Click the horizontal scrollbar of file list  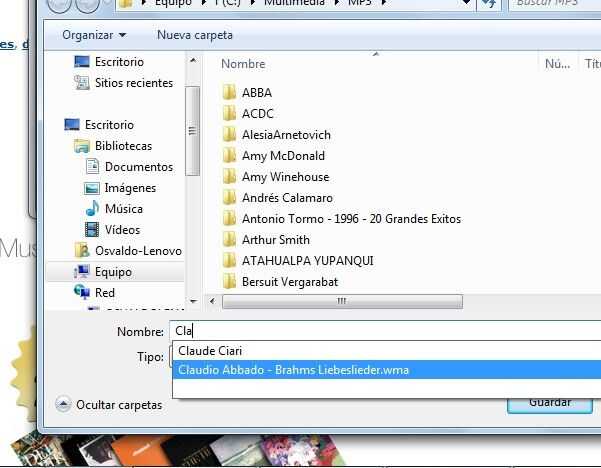342,301
